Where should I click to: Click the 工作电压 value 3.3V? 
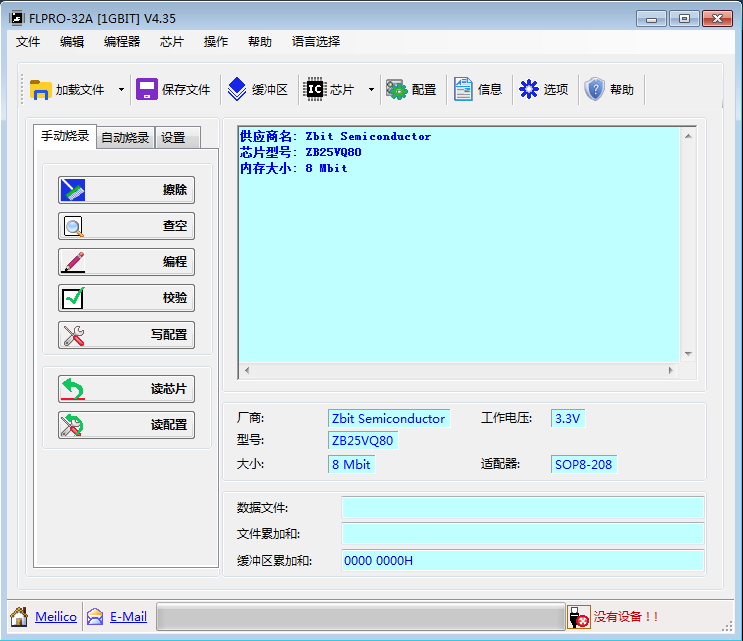568,419
